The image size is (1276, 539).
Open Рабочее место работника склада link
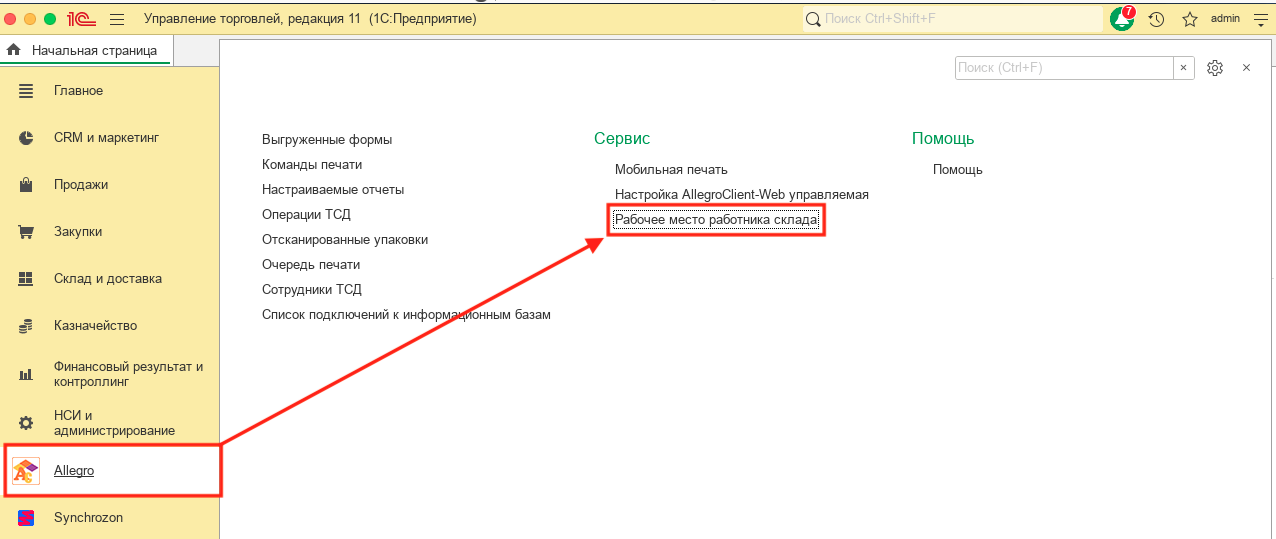point(716,219)
